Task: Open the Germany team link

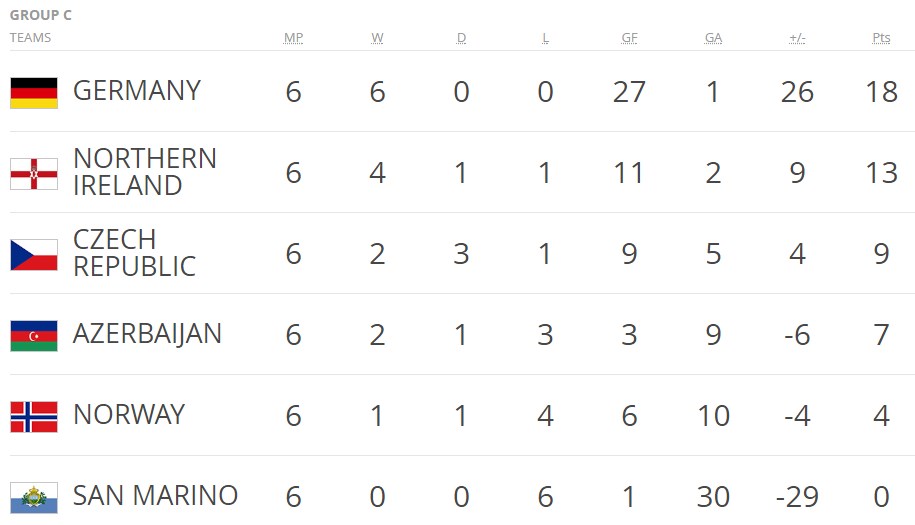Action: (x=137, y=91)
